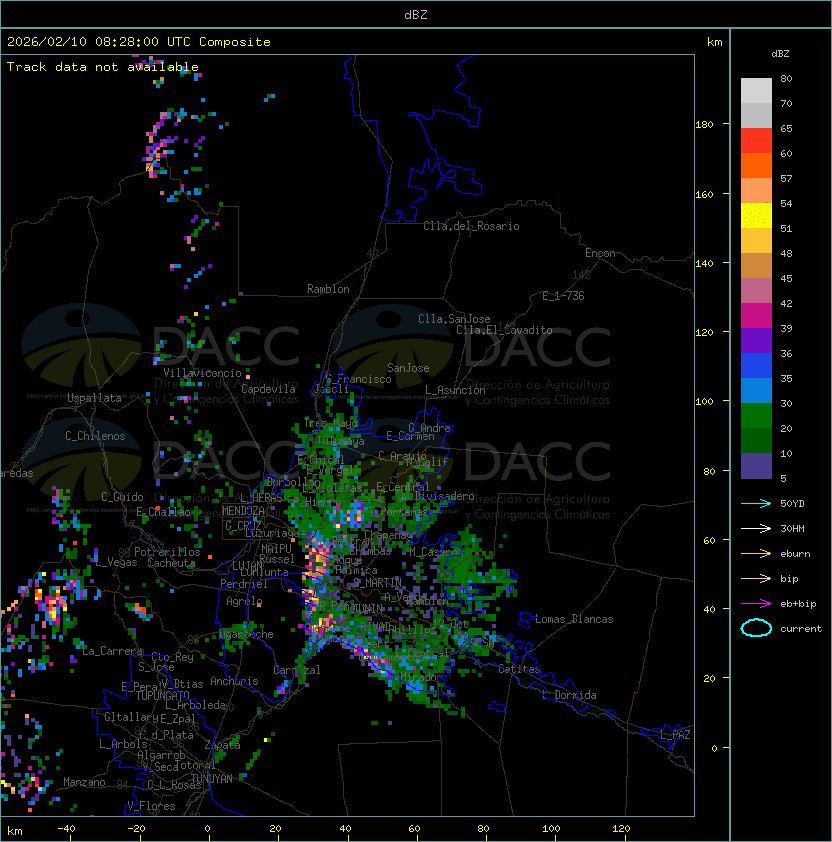Click the 'Villavicencio' place label

[202, 373]
